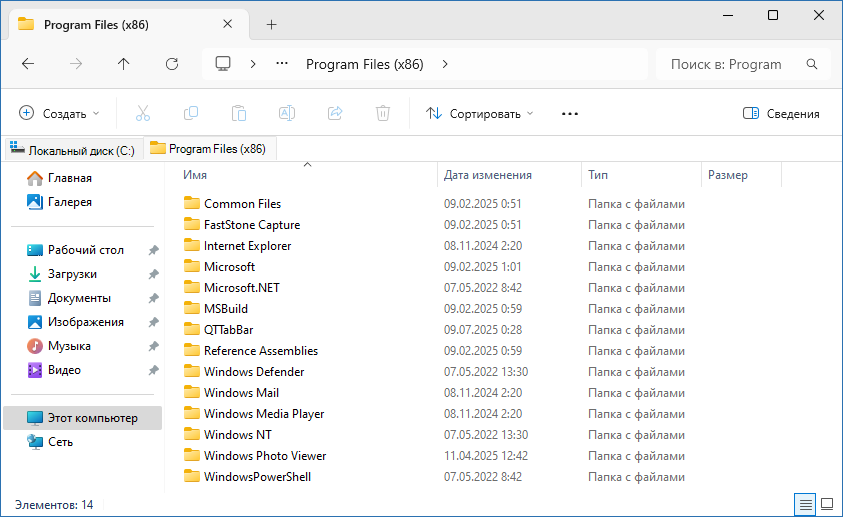
Task: Click the date 11.04.2025 12:42
Action: (x=486, y=455)
